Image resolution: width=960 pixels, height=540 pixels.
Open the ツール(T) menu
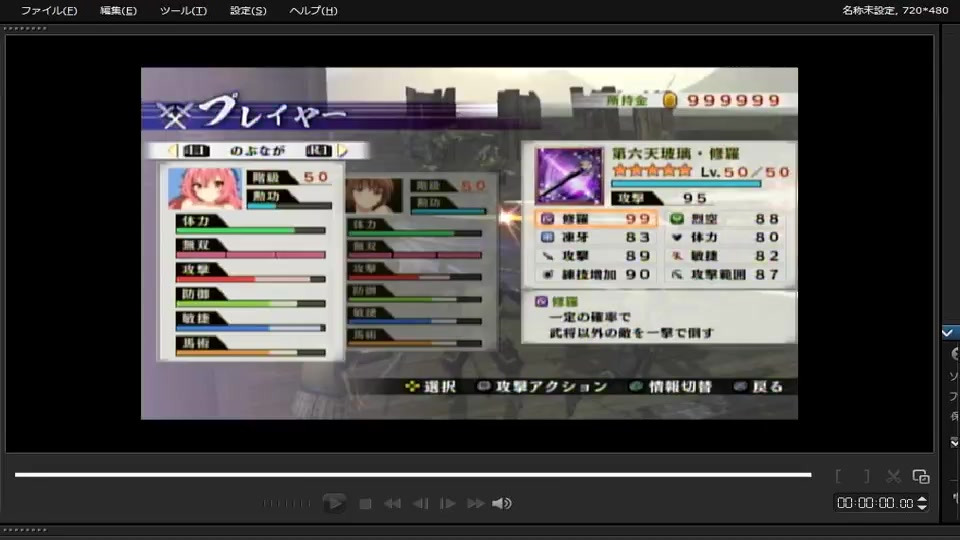183,10
